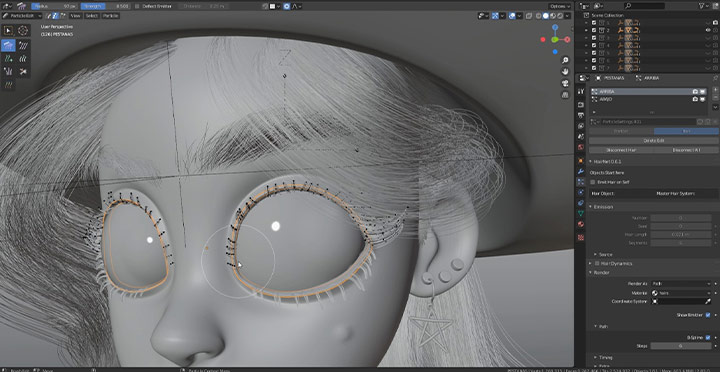Viewport: 720px width, 372px height.
Task: Open the View menu
Action: (75, 16)
